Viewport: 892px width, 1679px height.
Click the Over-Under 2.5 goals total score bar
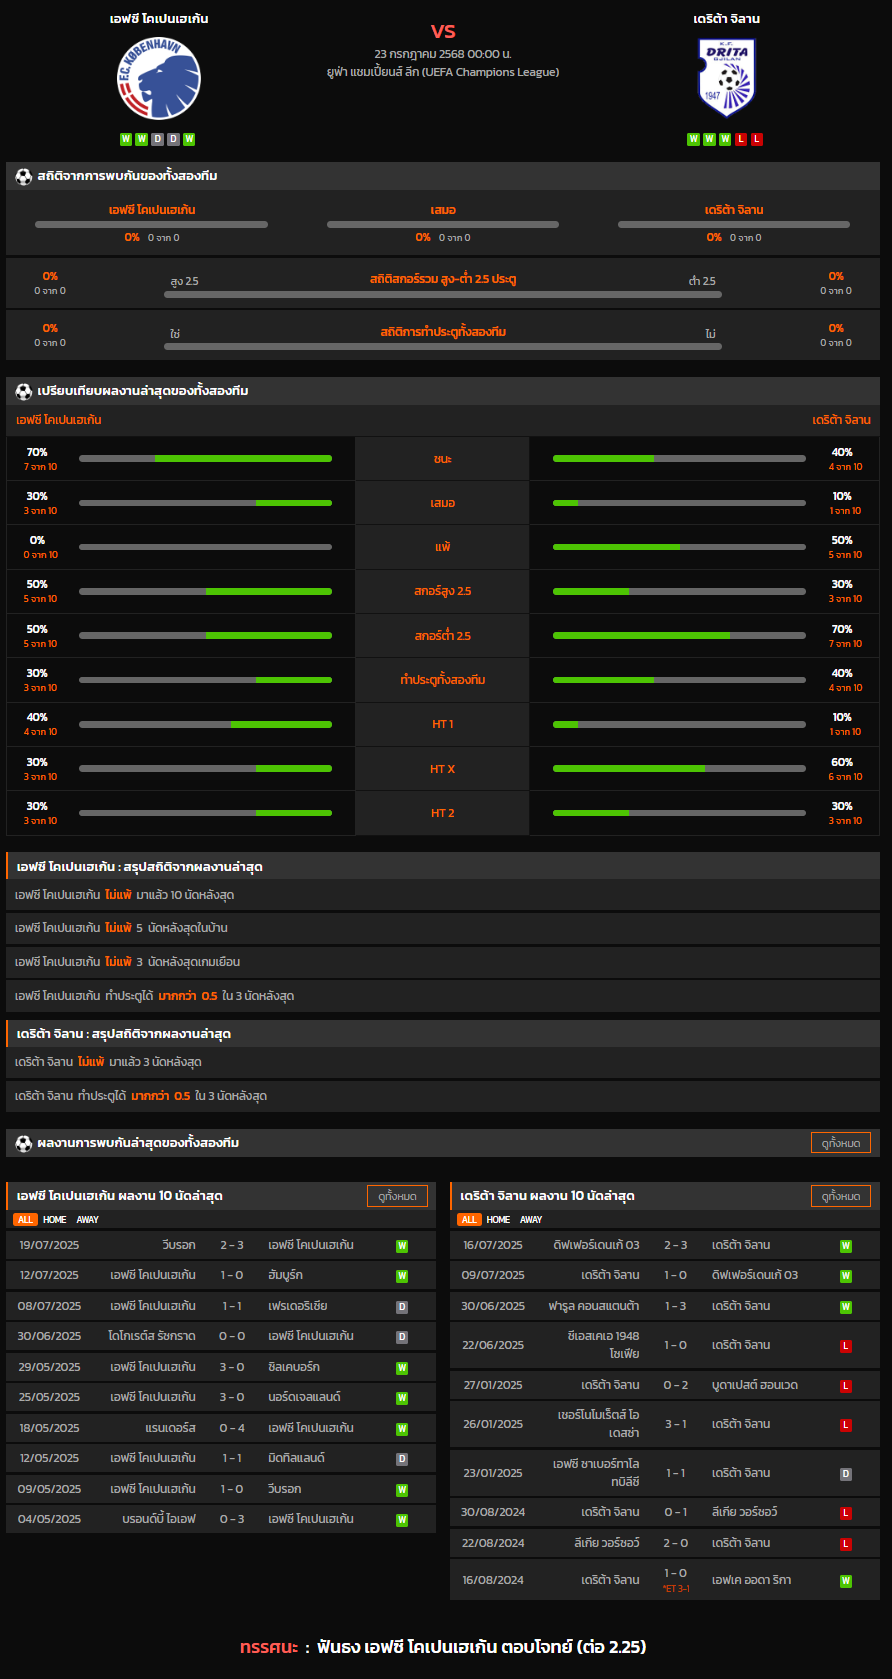(x=443, y=295)
